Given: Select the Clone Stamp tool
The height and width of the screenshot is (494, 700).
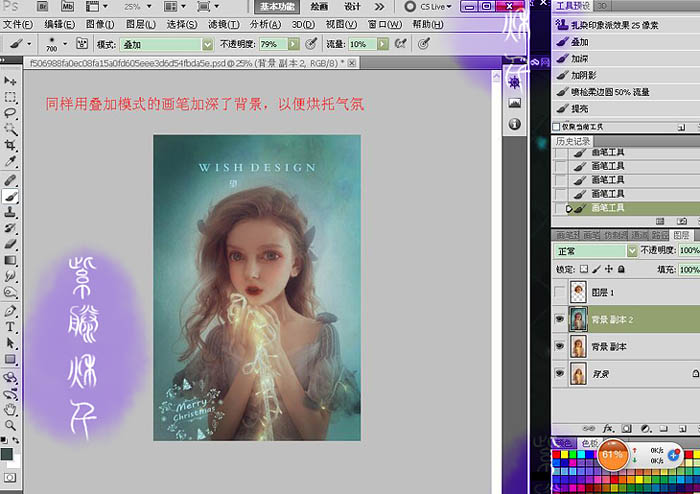Looking at the screenshot, I should click(x=10, y=212).
